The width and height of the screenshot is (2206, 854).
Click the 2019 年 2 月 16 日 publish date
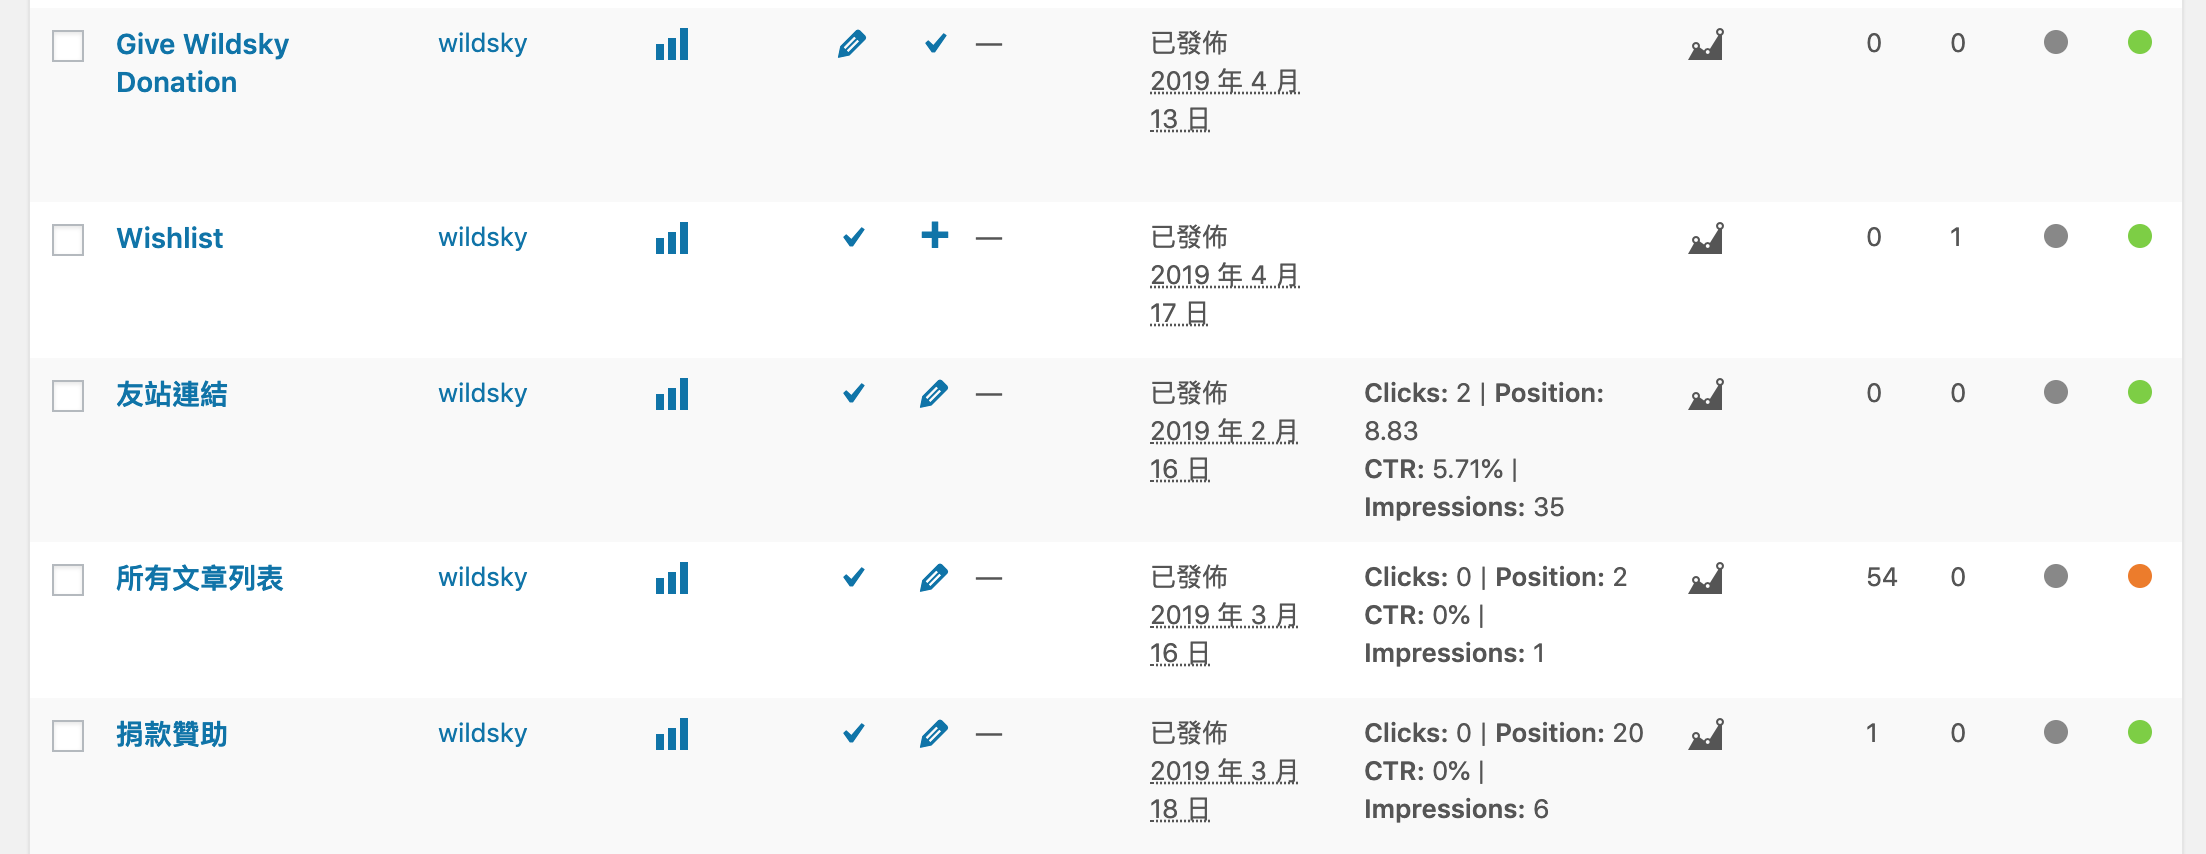point(1224,450)
